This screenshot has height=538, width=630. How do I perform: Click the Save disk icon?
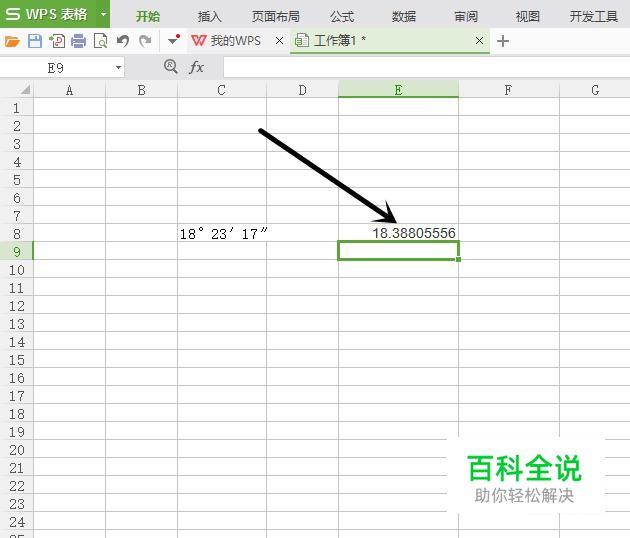pyautogui.click(x=35, y=41)
